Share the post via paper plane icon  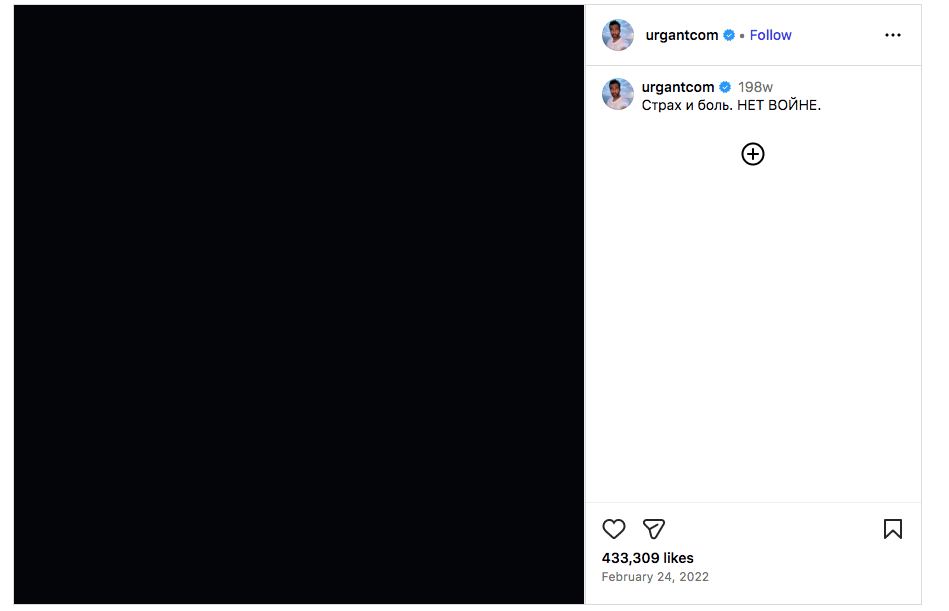point(654,529)
